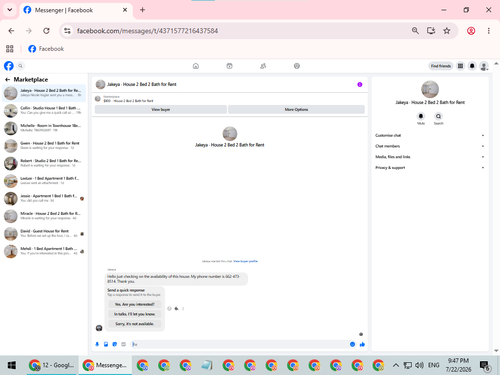Open the Facebook menu grid icon
The image size is (500, 375).
click(x=460, y=66)
